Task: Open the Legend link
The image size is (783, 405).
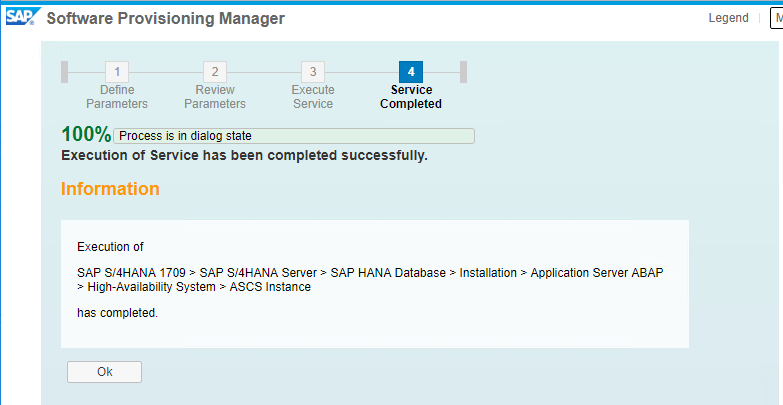Action: point(729,18)
